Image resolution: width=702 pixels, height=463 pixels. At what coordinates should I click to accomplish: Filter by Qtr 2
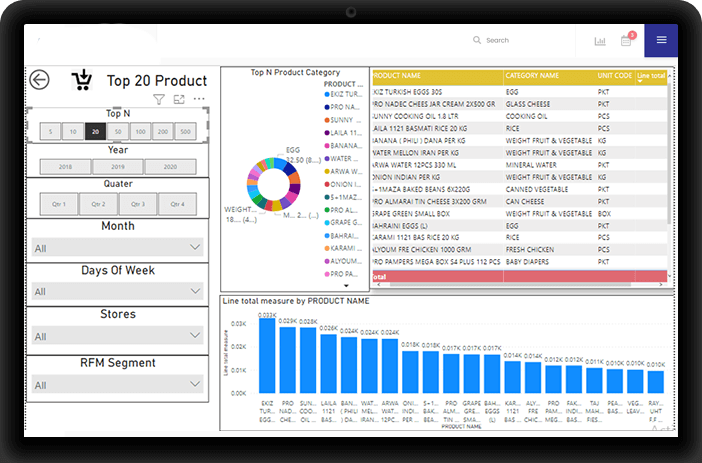coord(98,204)
